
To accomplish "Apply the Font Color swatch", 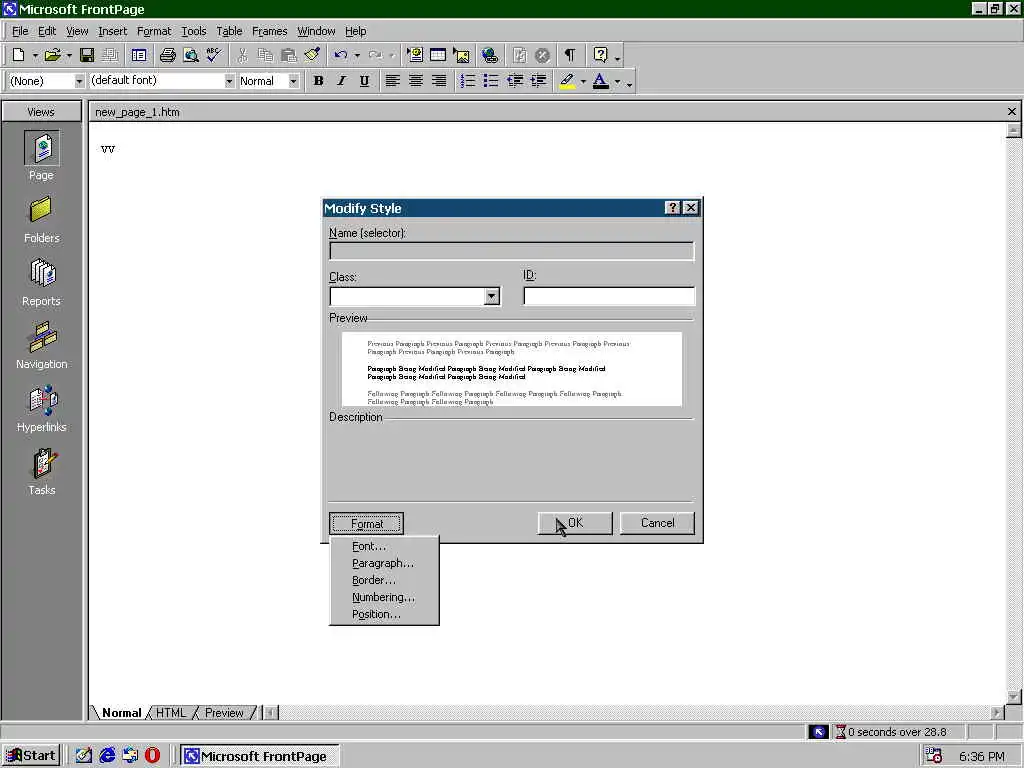I will [601, 81].
